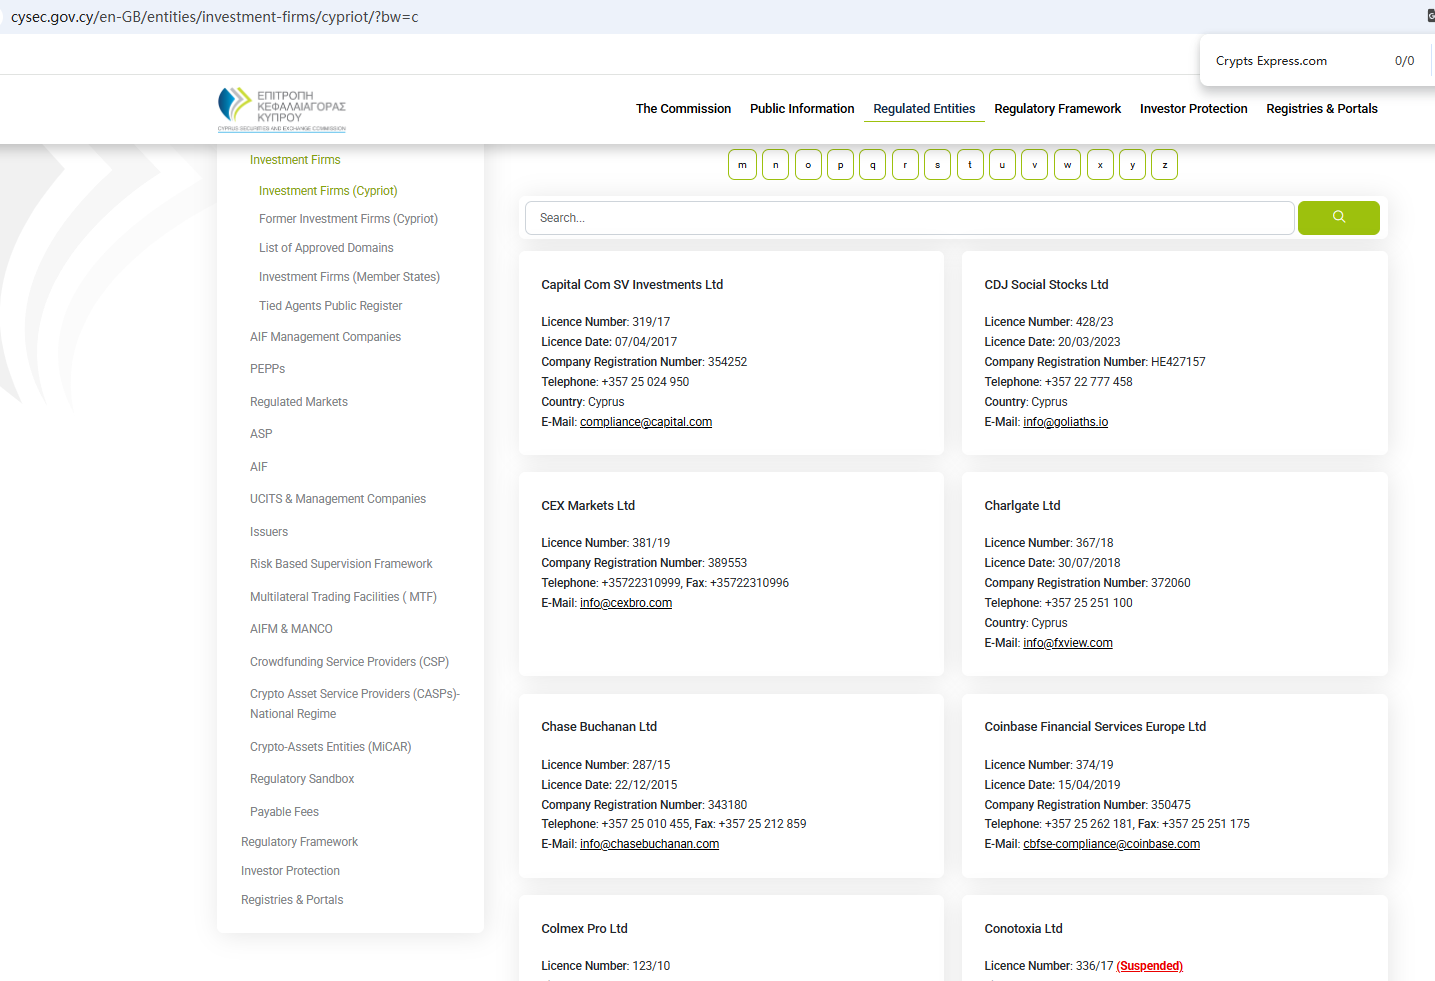Viewport: 1435px width, 981px height.
Task: Open Registries & Portals menu
Action: (x=1321, y=109)
